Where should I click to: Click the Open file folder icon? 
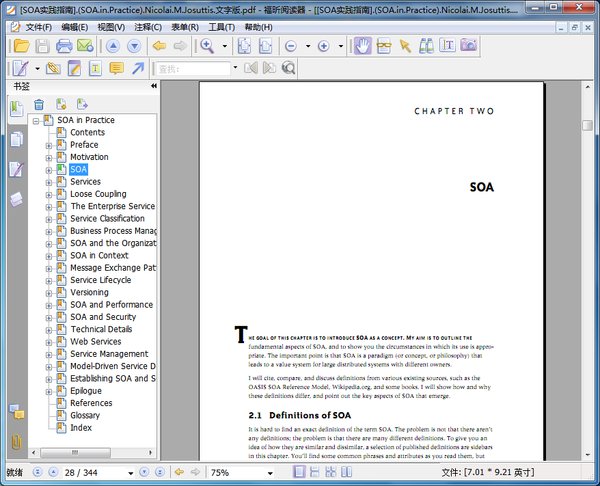tap(21, 46)
